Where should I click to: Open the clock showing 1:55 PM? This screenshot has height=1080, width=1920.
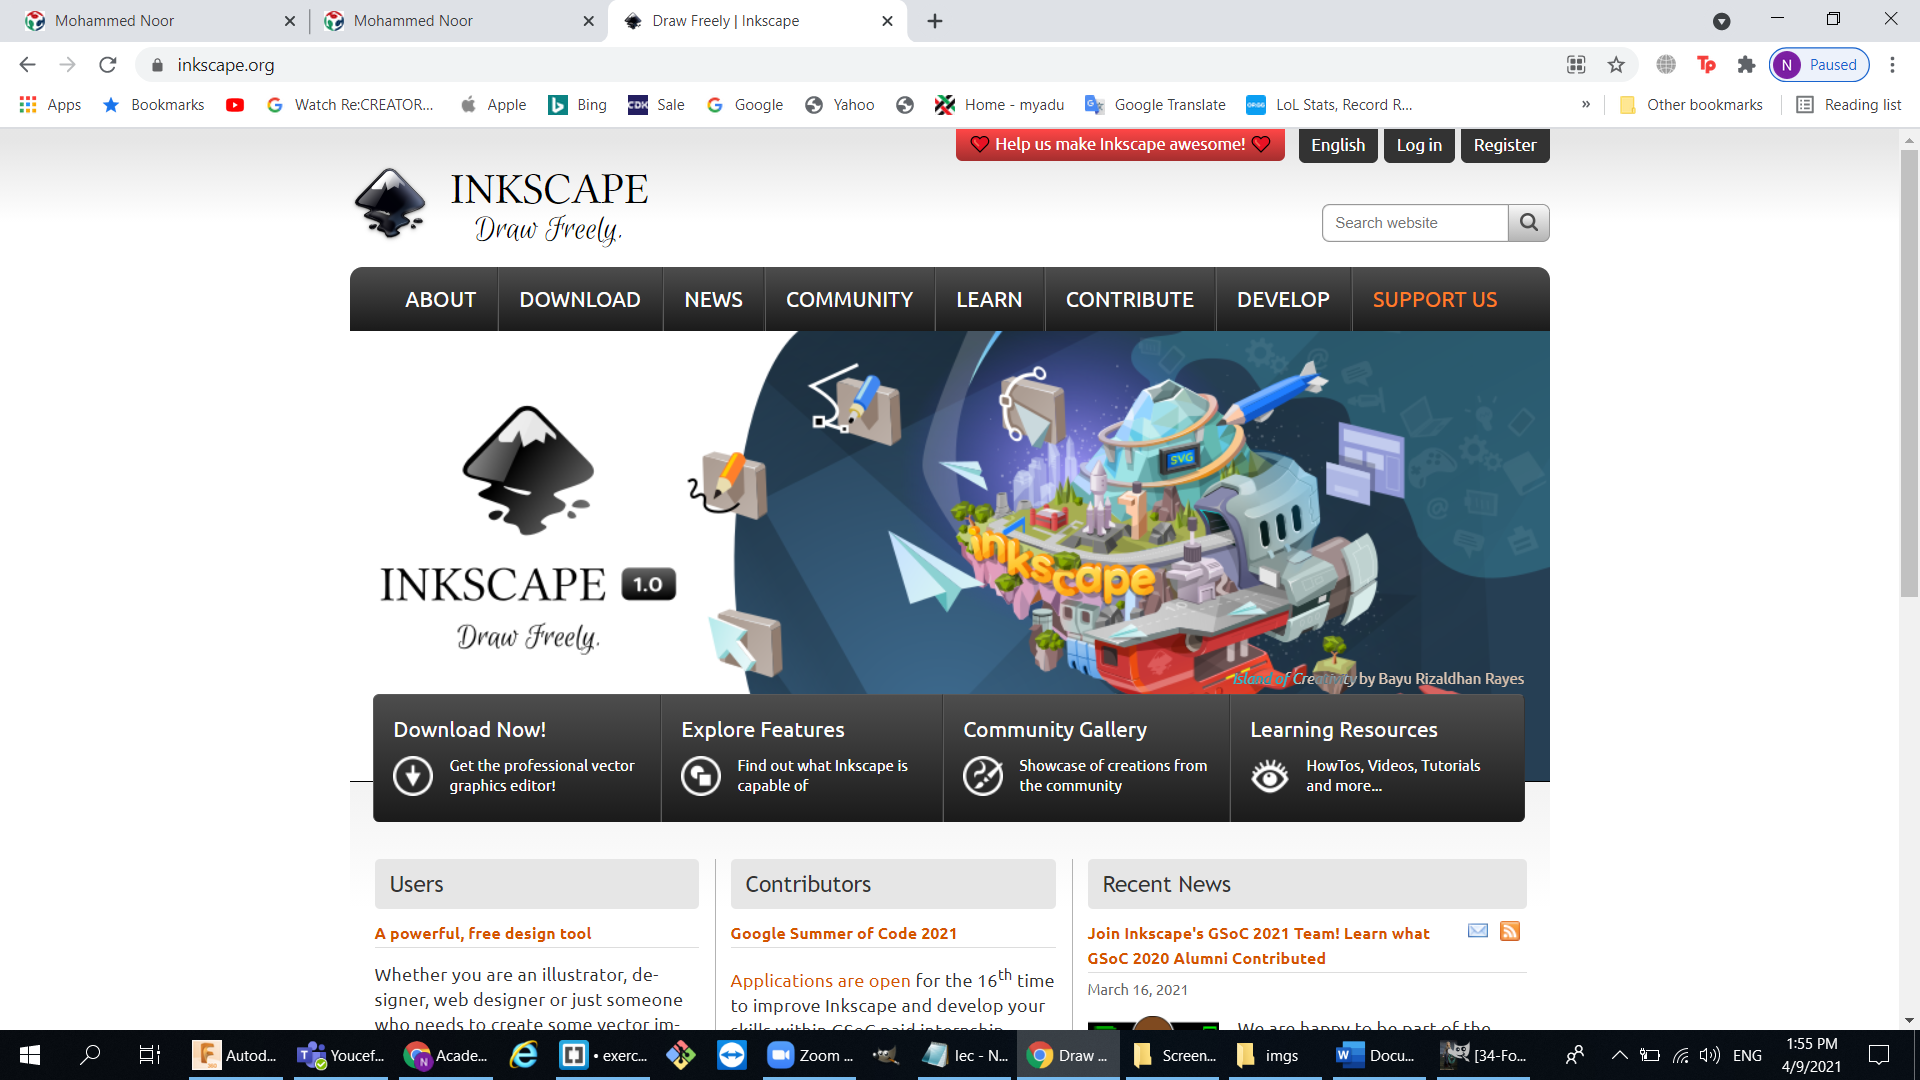pyautogui.click(x=1811, y=1055)
